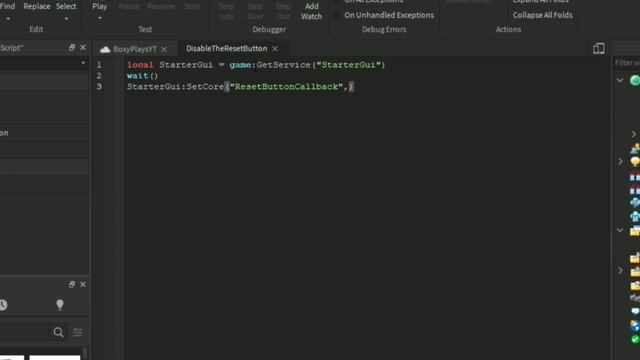Switch to the BoxyPlaysYT tab
This screenshot has height=360, width=640.
pos(134,49)
